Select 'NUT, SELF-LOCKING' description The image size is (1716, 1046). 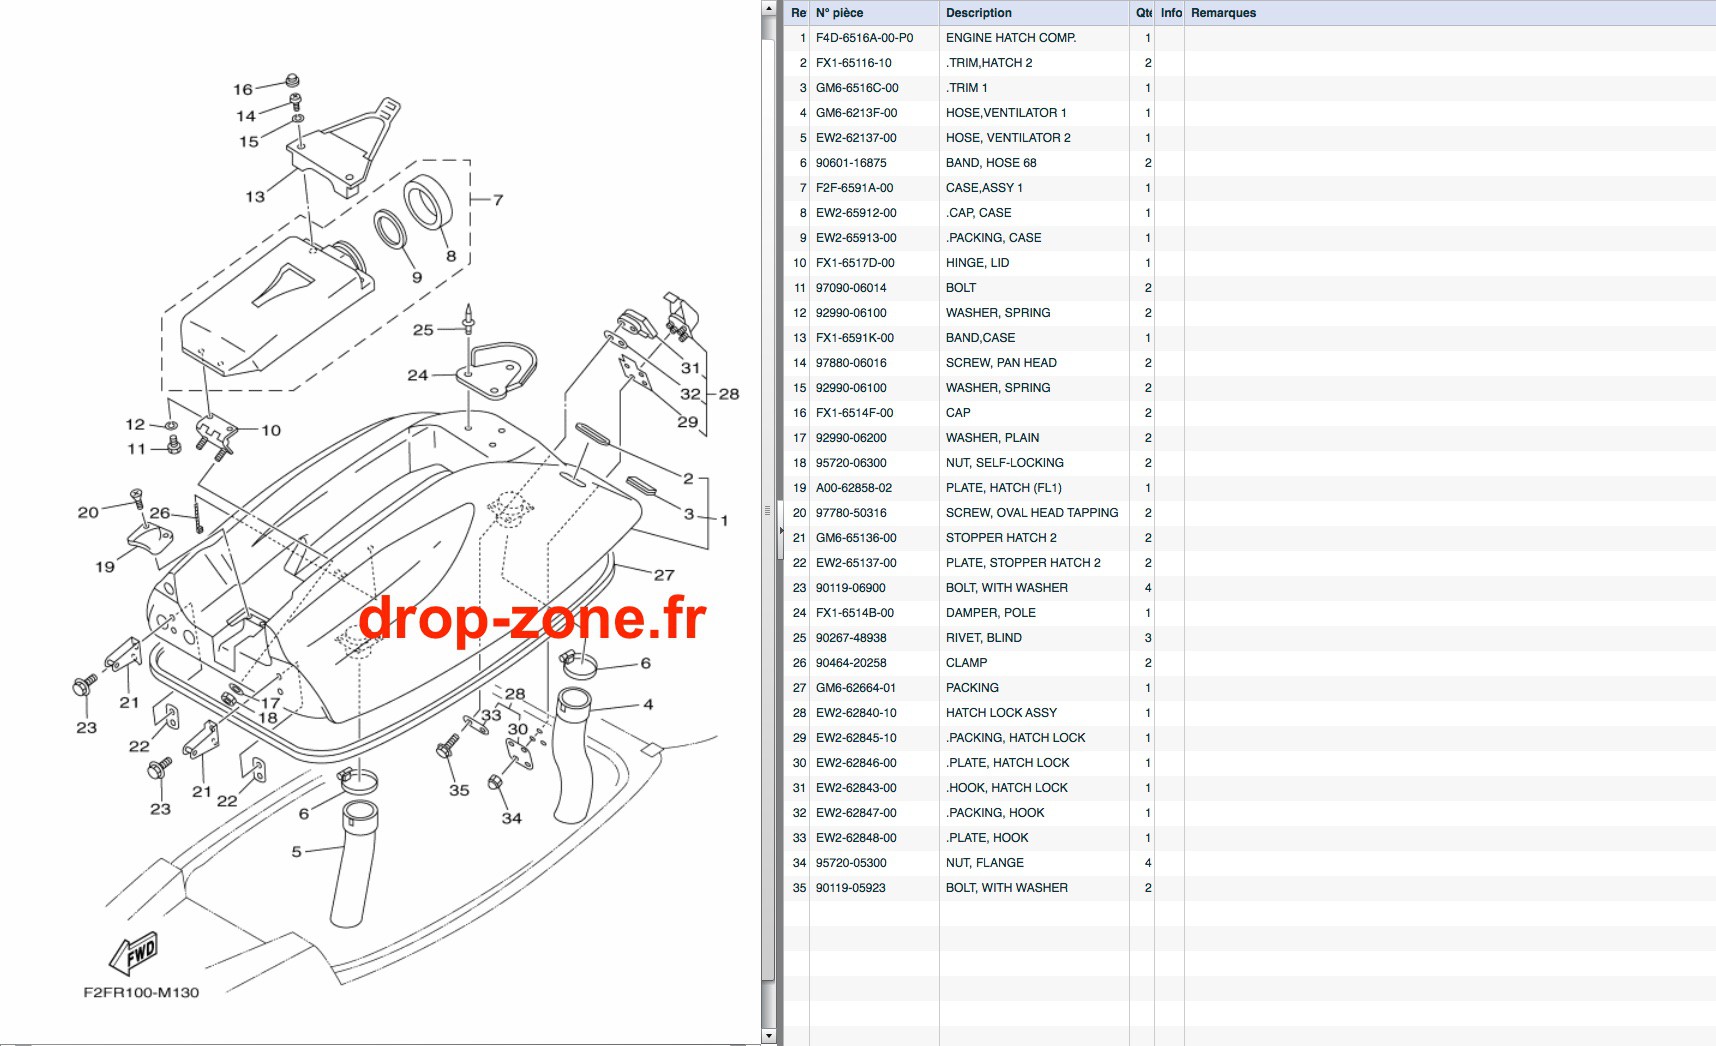pos(1005,463)
